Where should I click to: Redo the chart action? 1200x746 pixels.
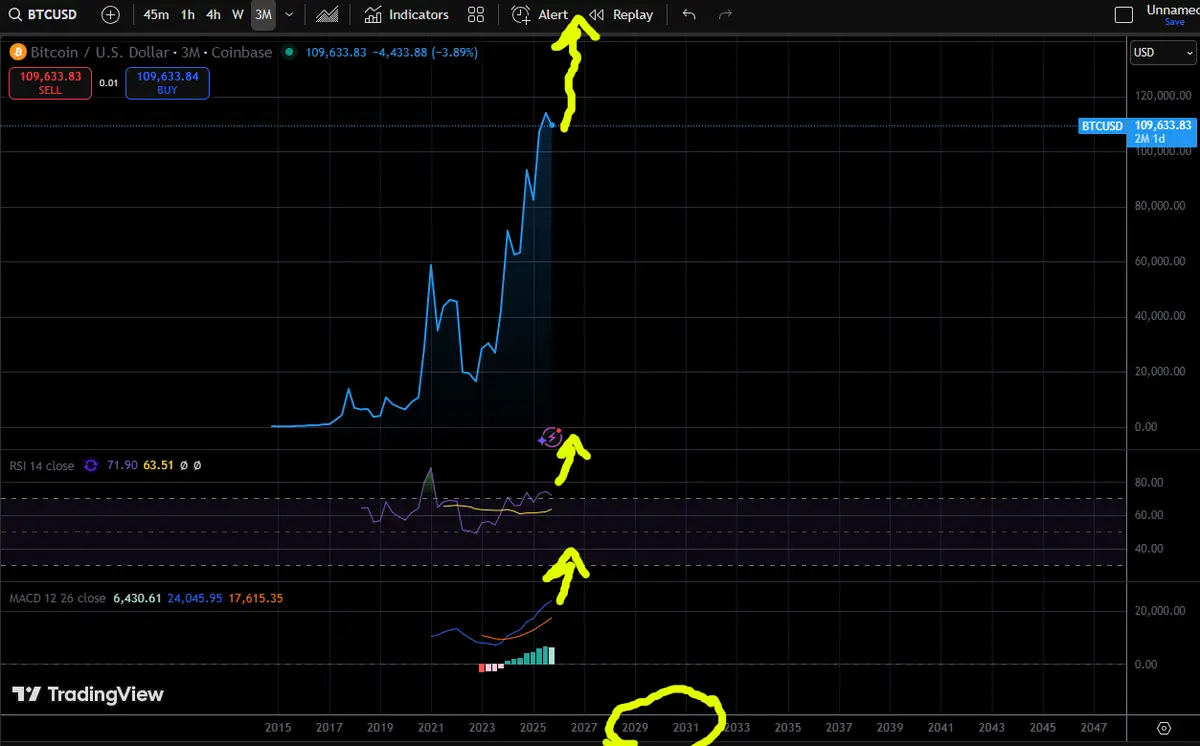(726, 15)
